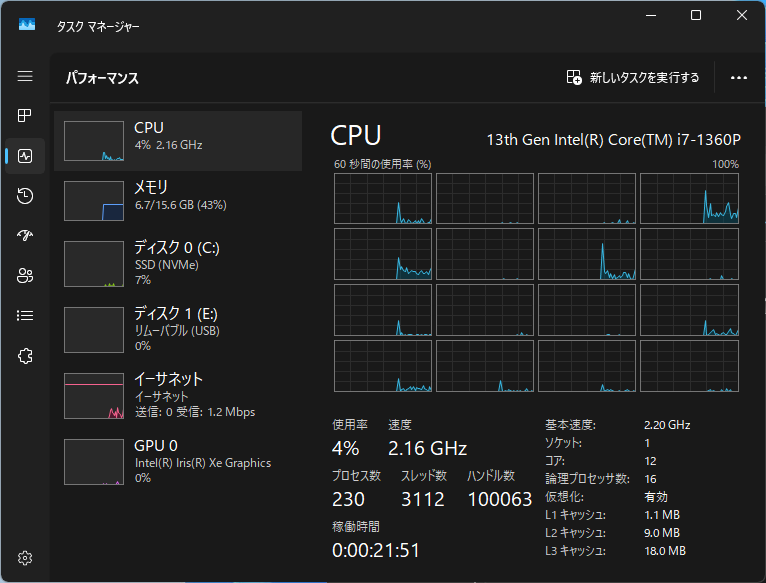The width and height of the screenshot is (766, 583).
Task: Open Task Manager settings gear
Action: tap(25, 557)
